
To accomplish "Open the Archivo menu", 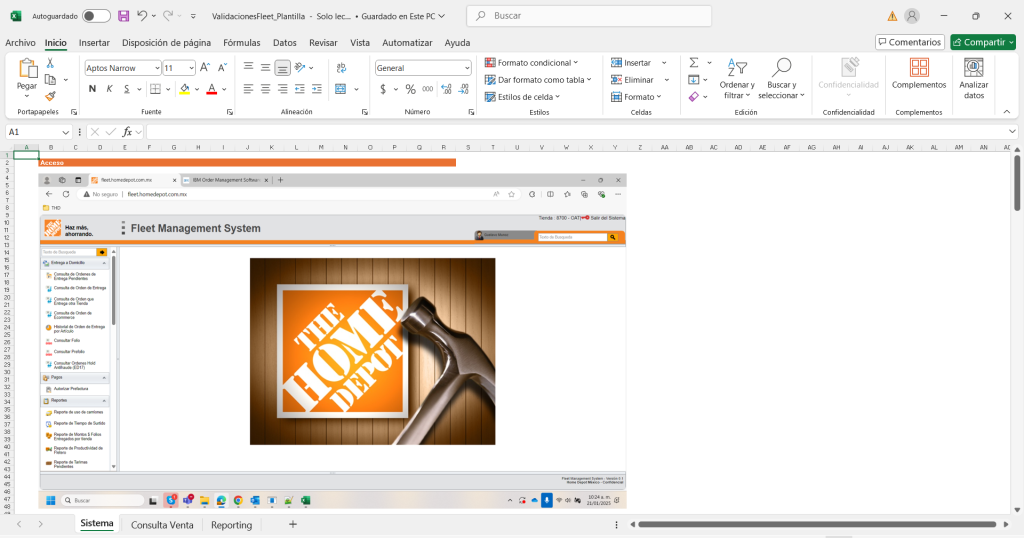I will [20, 42].
